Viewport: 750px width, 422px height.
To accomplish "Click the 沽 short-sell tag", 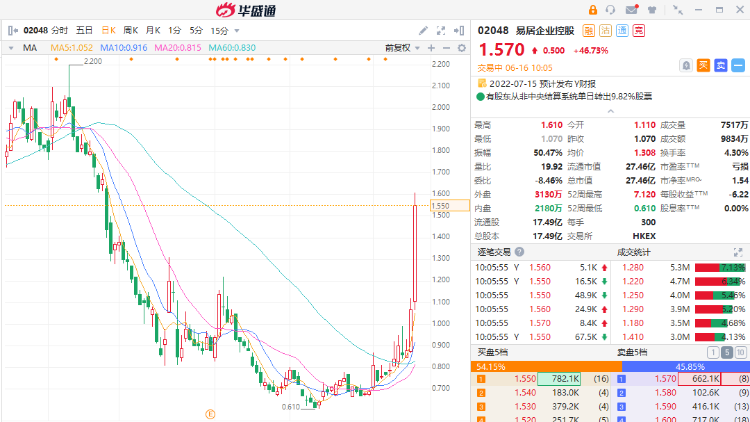I will click(x=605, y=31).
